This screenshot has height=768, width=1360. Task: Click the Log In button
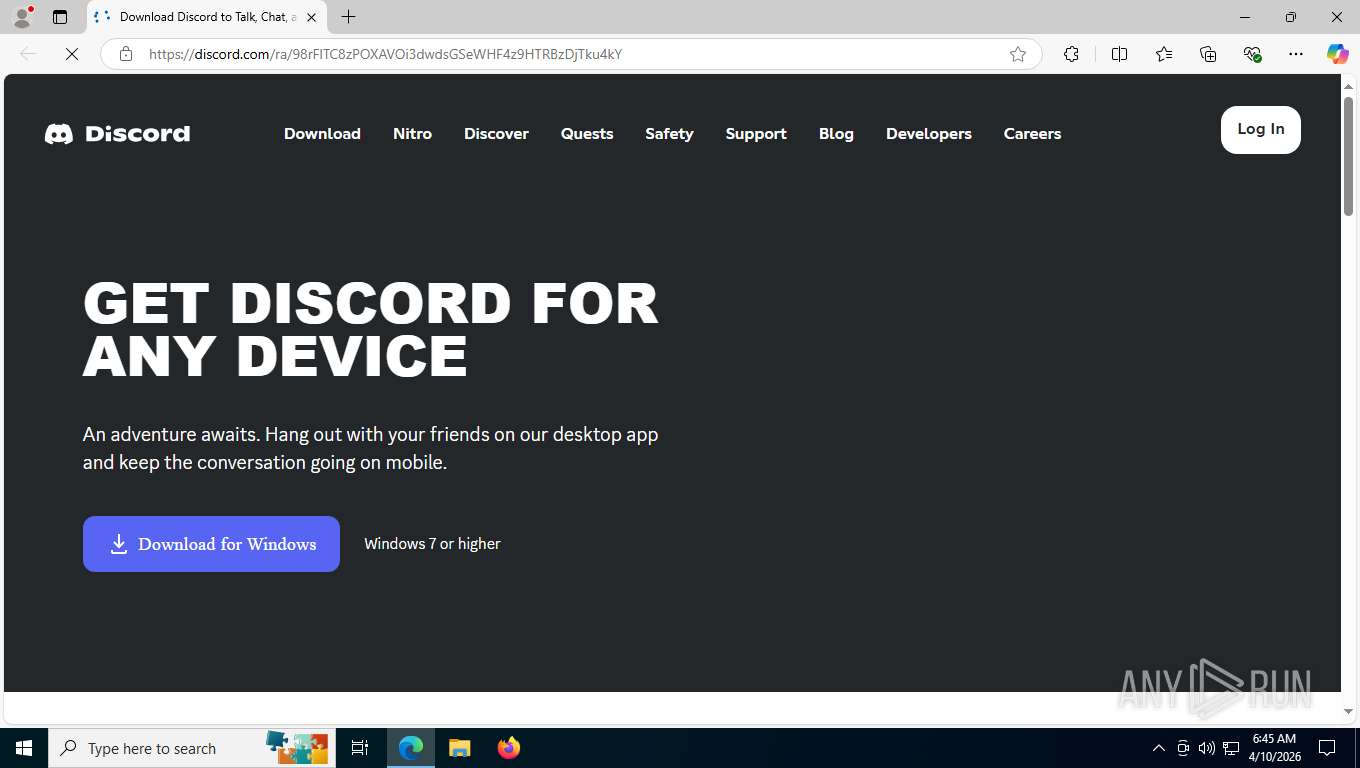1261,130
